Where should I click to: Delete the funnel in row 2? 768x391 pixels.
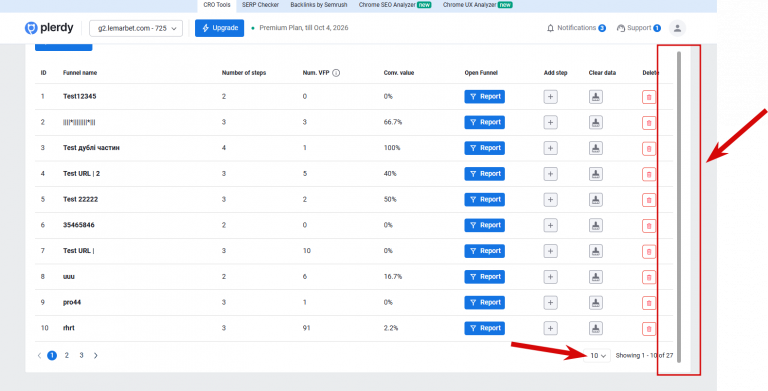(649, 123)
